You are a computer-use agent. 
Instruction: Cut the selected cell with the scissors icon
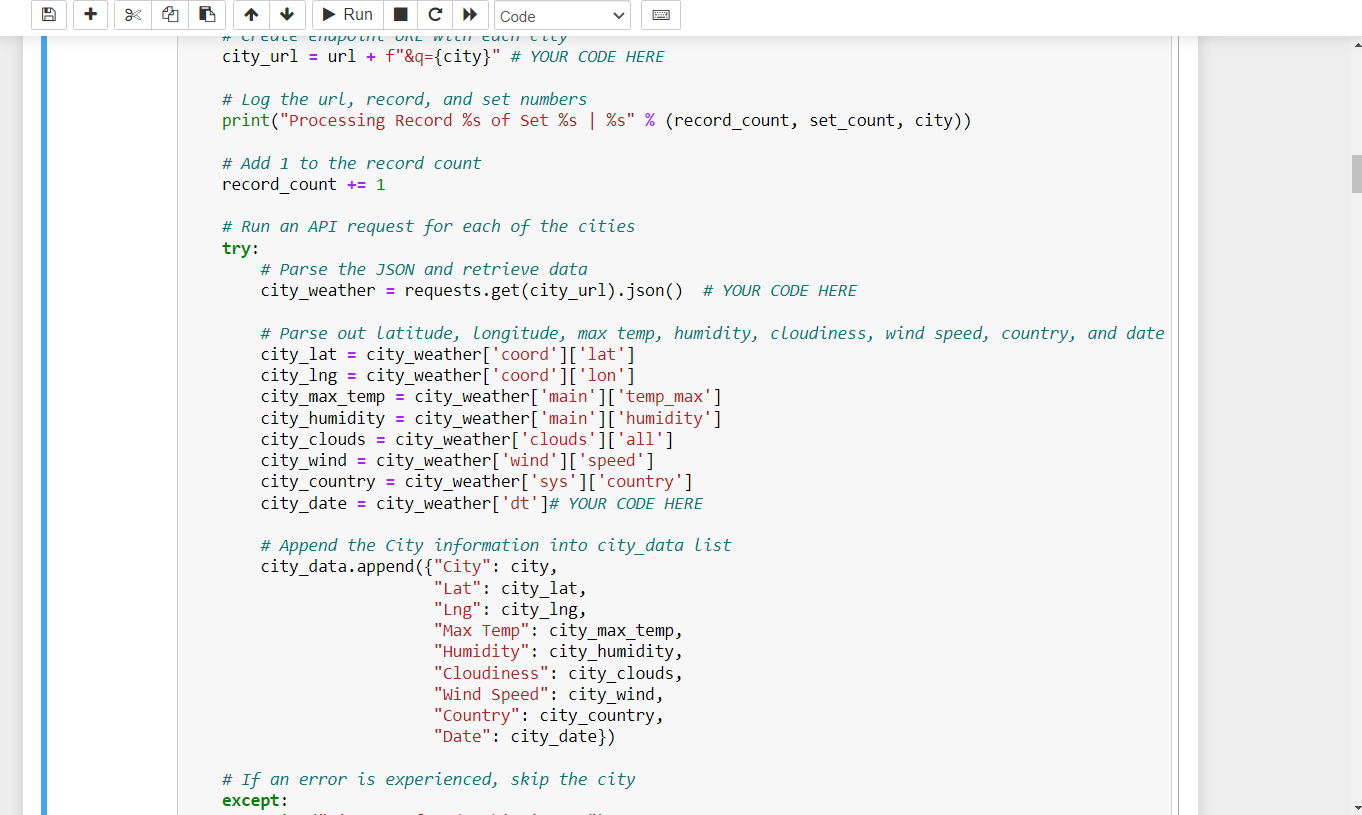click(x=132, y=15)
